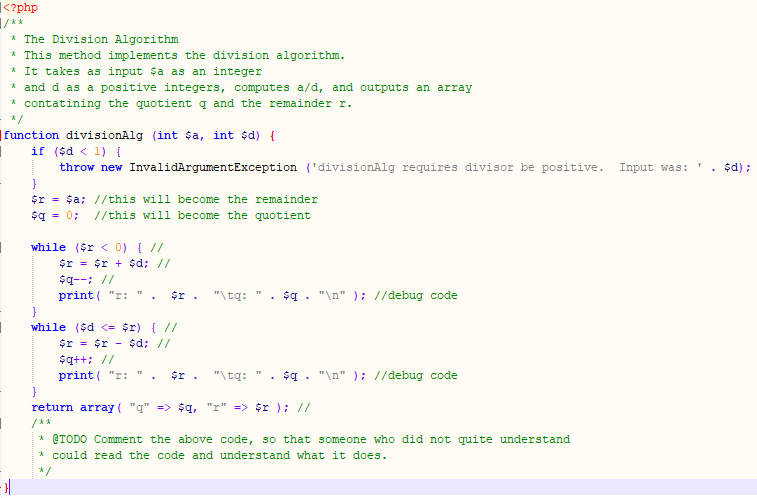Click the "InvalidArgumentException" class name
The width and height of the screenshot is (757, 498).
tap(213, 167)
